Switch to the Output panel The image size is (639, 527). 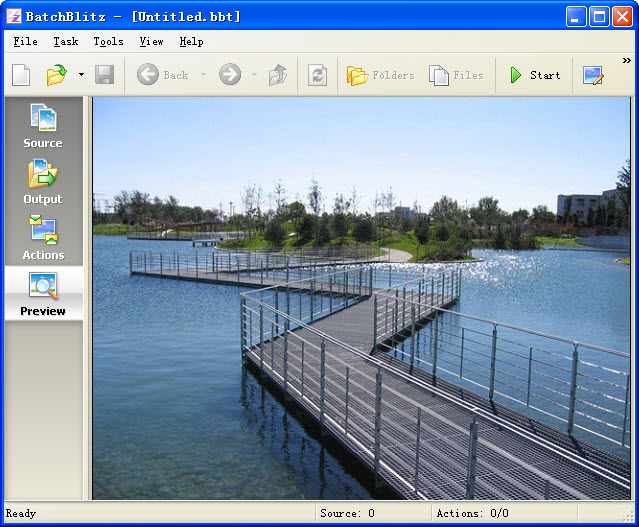(43, 182)
